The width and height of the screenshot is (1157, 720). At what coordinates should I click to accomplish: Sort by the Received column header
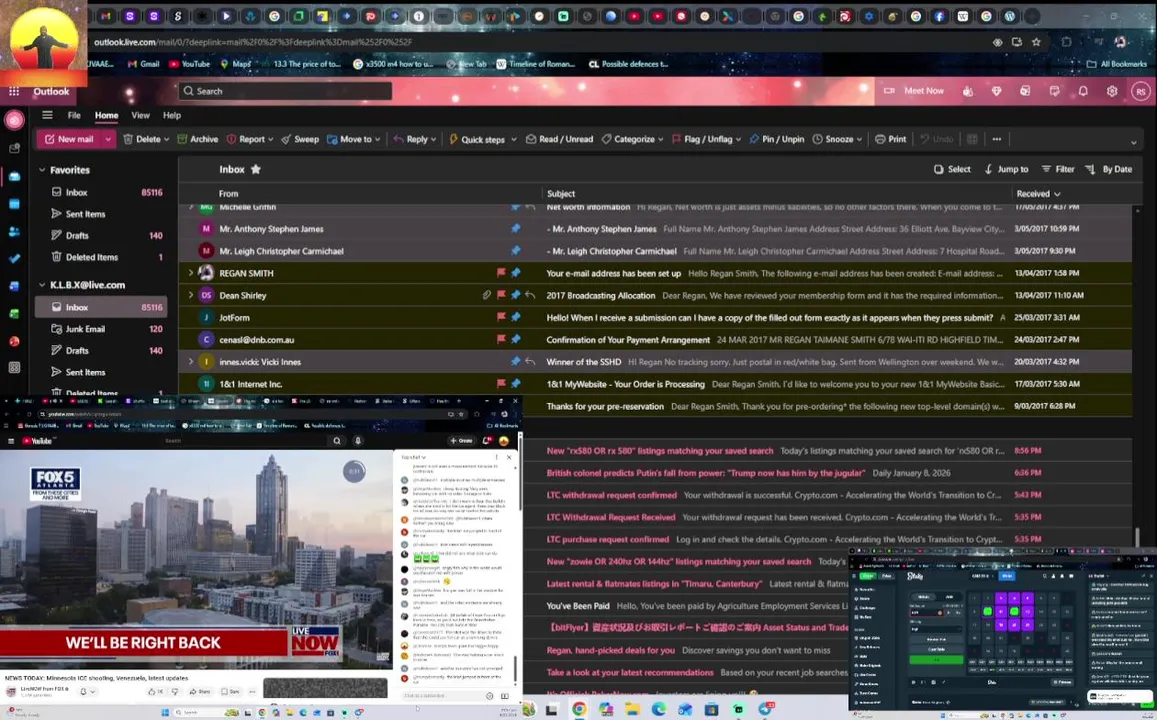coord(1038,193)
